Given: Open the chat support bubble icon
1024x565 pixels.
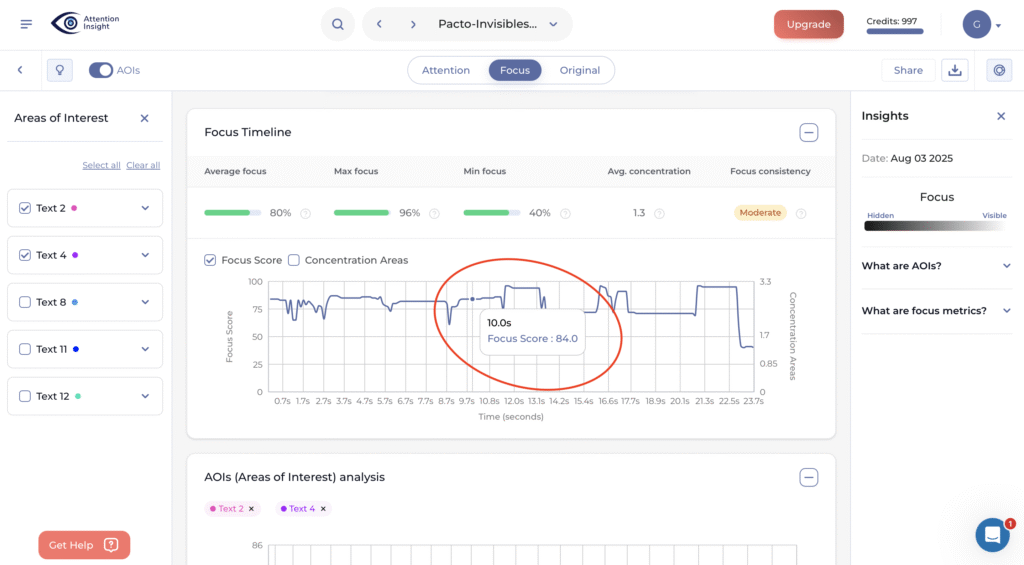Looking at the screenshot, I should (x=992, y=535).
